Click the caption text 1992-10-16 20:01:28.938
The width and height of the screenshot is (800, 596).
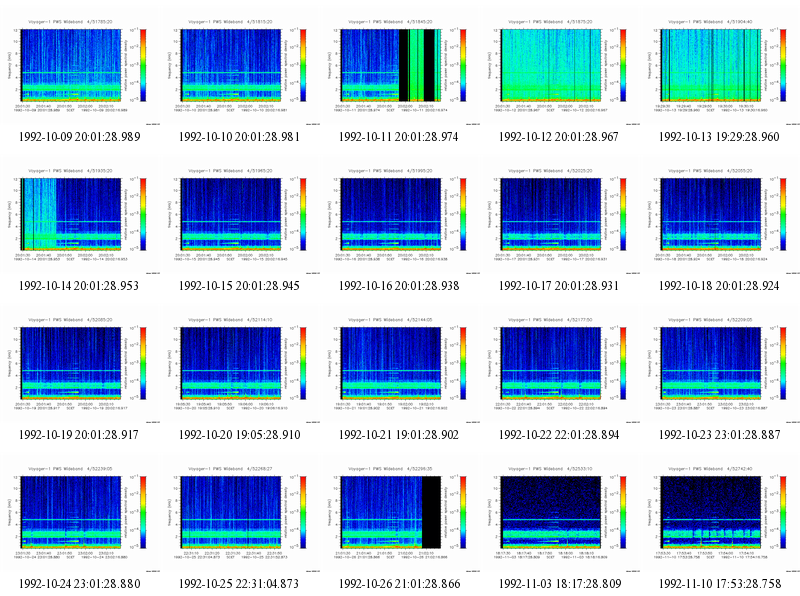[399, 286]
